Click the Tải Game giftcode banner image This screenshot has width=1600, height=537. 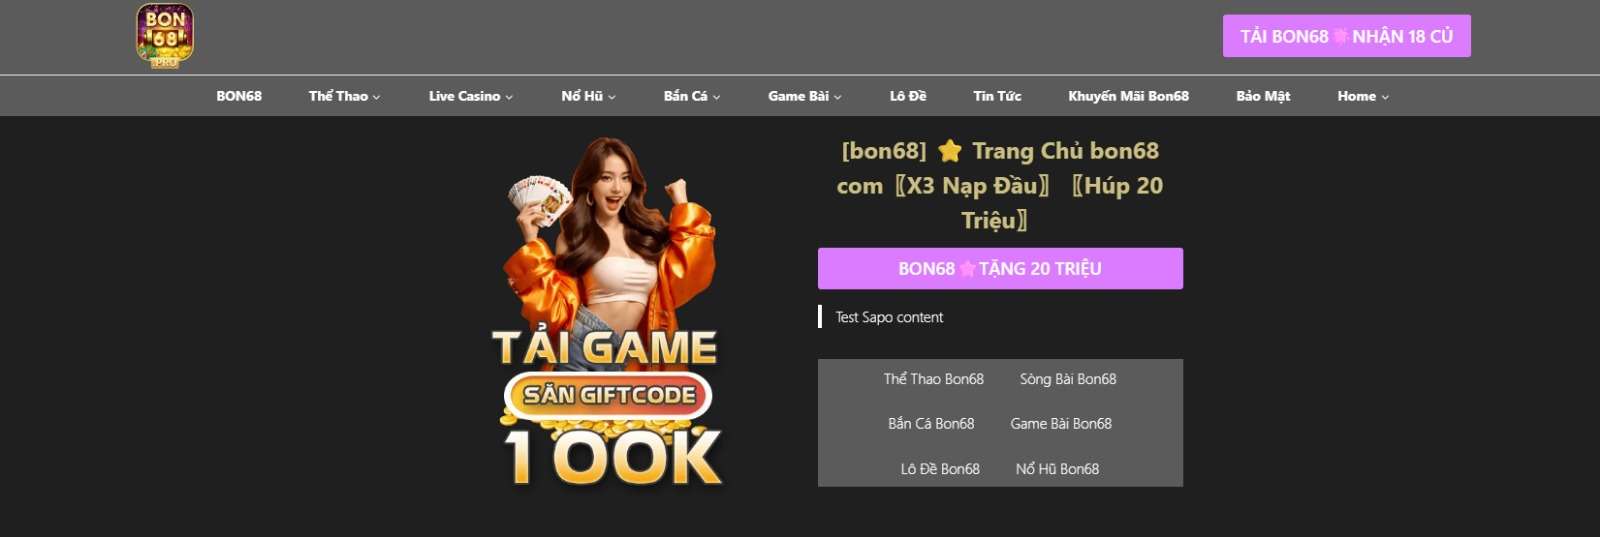pyautogui.click(x=608, y=312)
